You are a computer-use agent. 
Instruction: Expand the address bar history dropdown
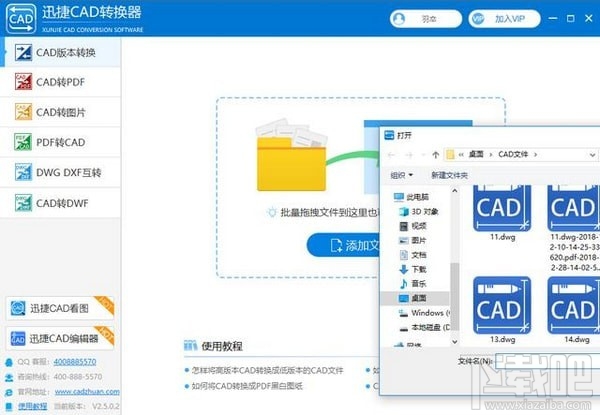click(592, 155)
